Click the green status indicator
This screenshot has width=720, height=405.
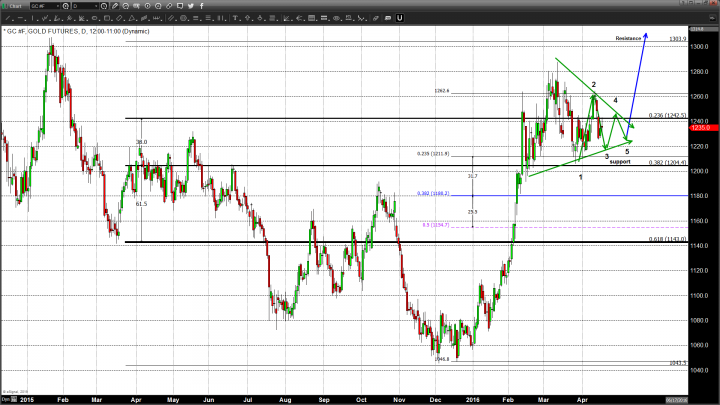click(4, 6)
